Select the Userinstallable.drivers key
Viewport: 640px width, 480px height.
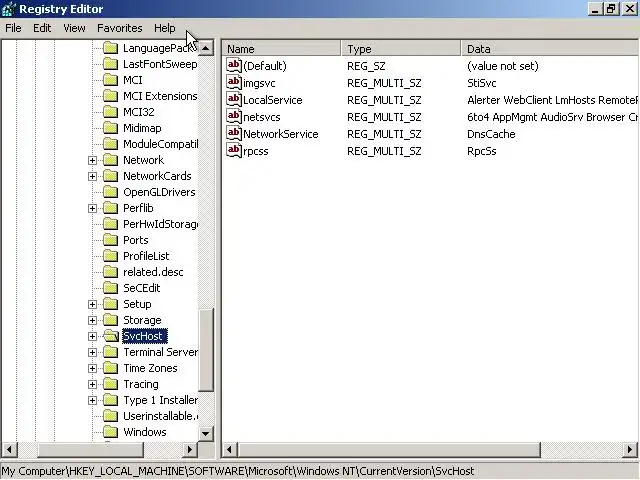(160, 416)
